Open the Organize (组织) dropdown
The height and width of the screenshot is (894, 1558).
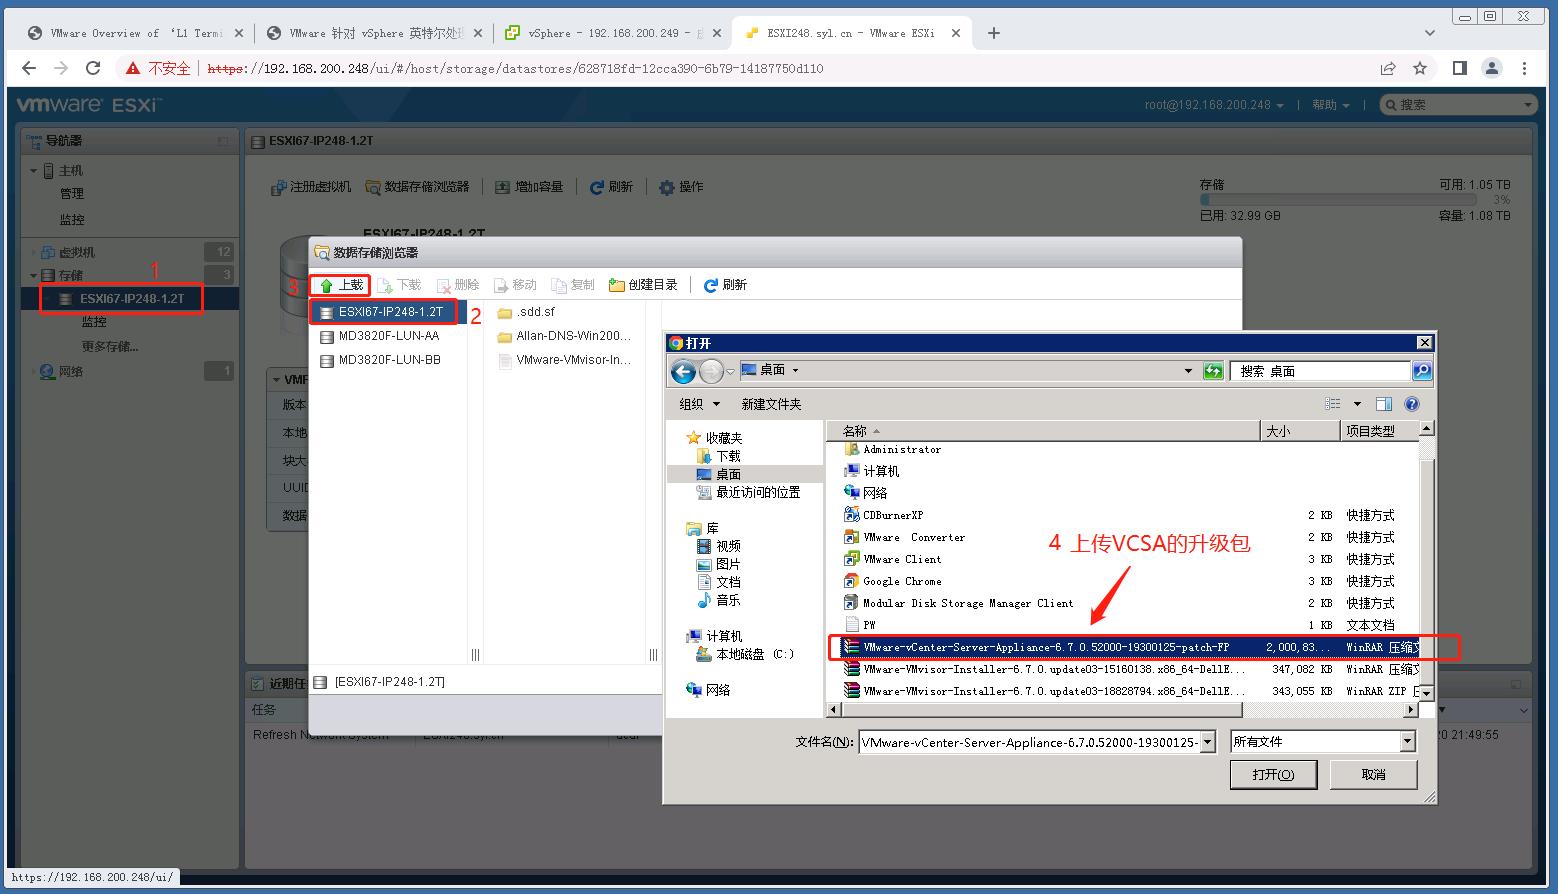(699, 404)
